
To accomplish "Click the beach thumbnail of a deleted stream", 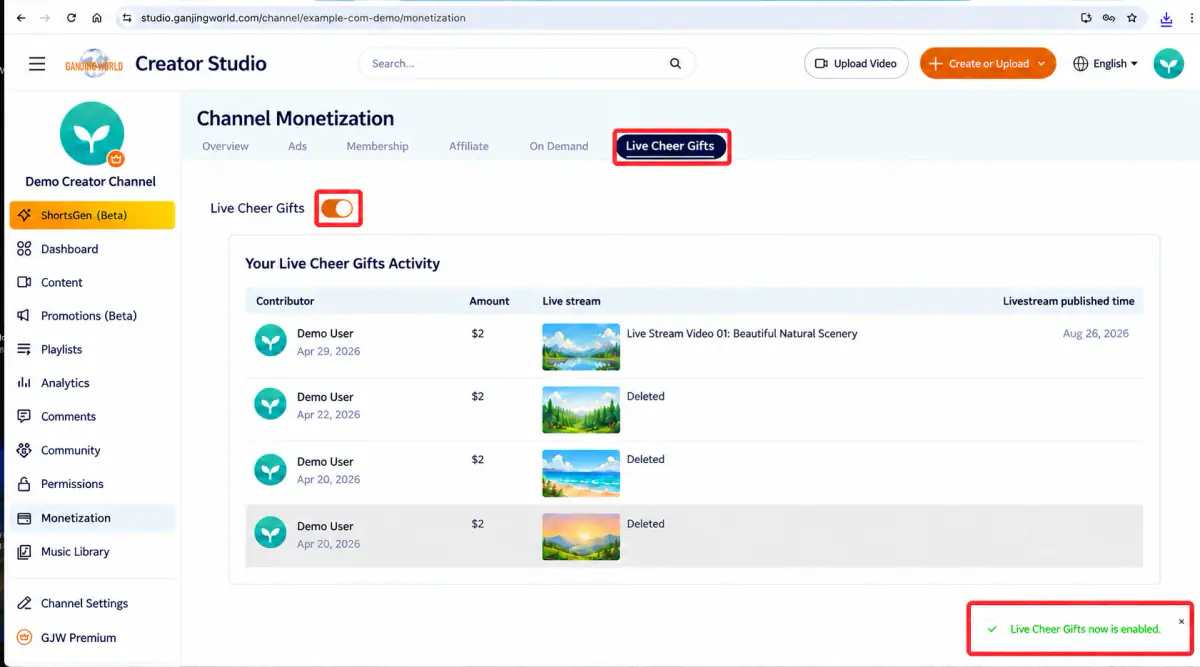I will tap(581, 474).
